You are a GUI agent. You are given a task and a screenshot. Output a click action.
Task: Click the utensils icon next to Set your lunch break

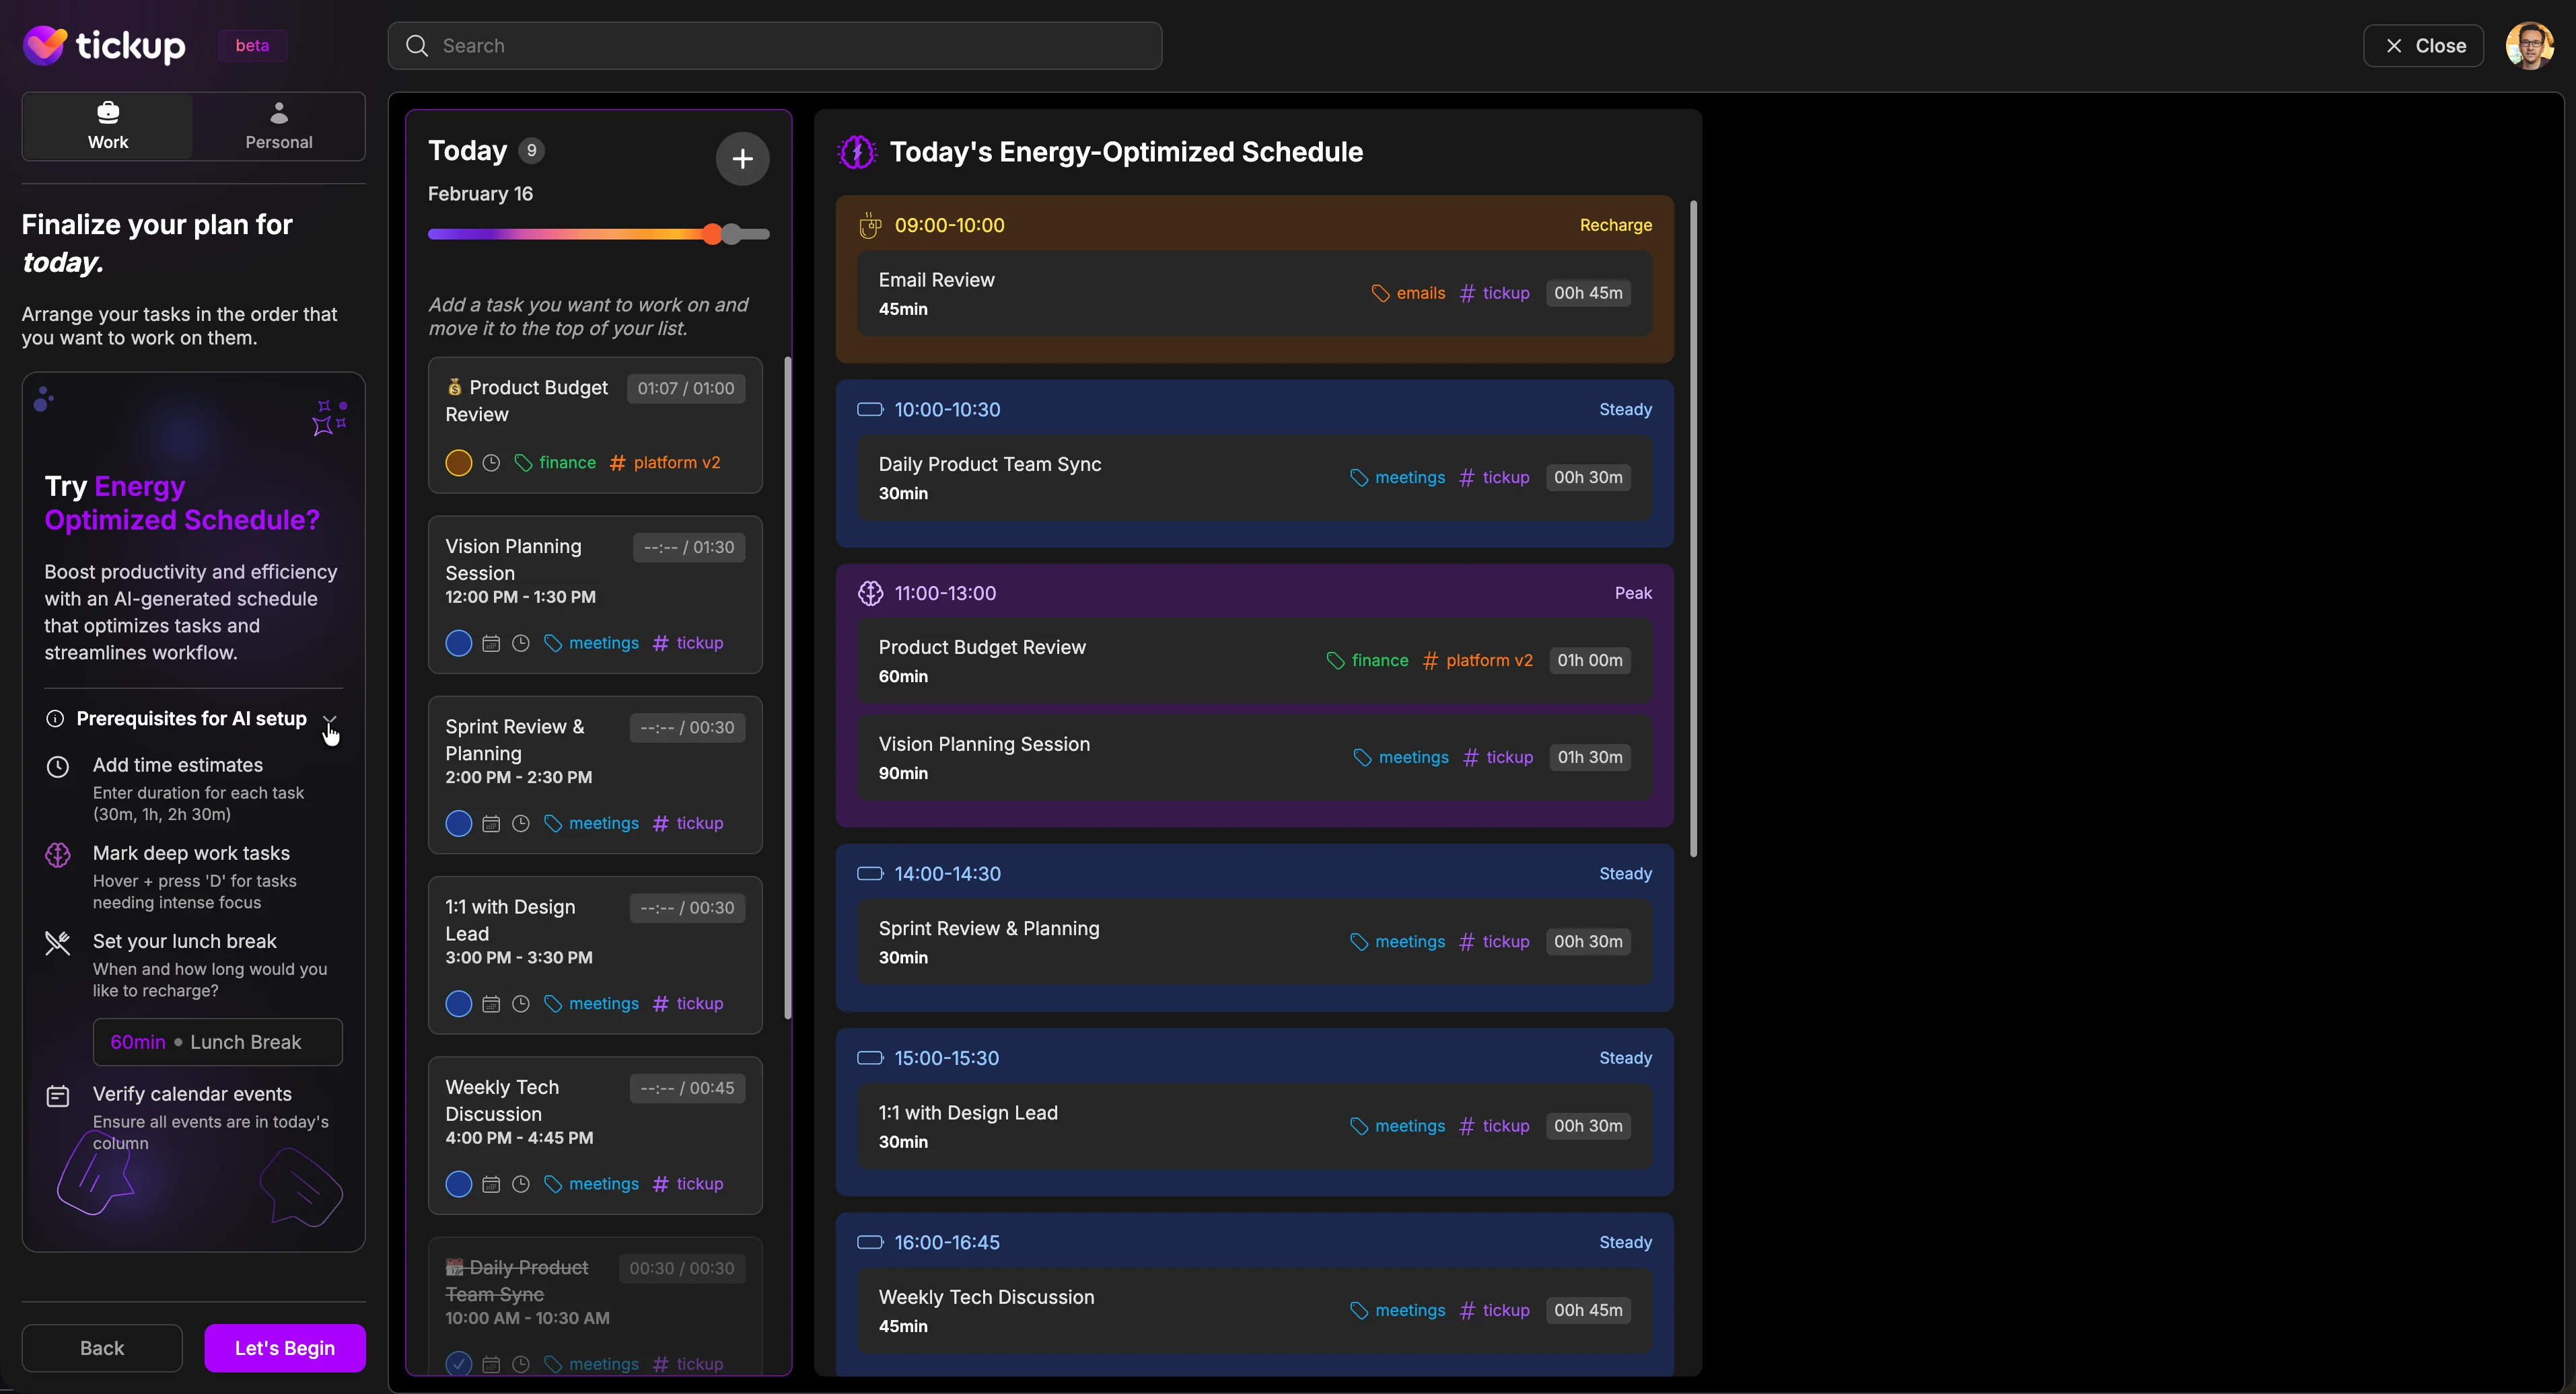57,942
